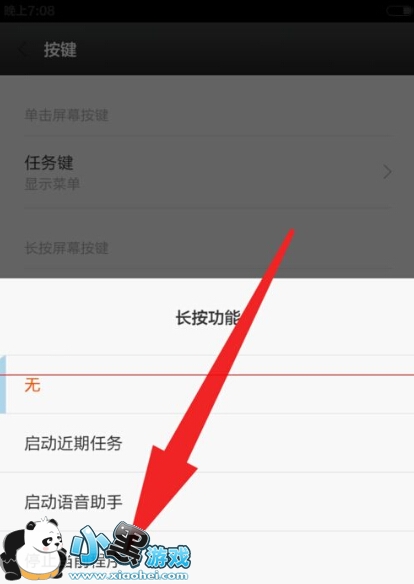Tap the 晚上7:08 clock in the status bar

[29, 10]
